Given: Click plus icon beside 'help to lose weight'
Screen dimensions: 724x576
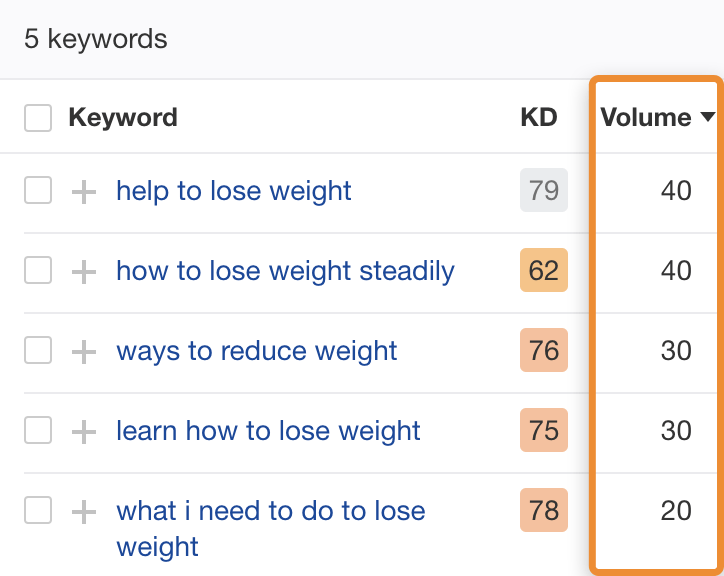Looking at the screenshot, I should coord(84,191).
